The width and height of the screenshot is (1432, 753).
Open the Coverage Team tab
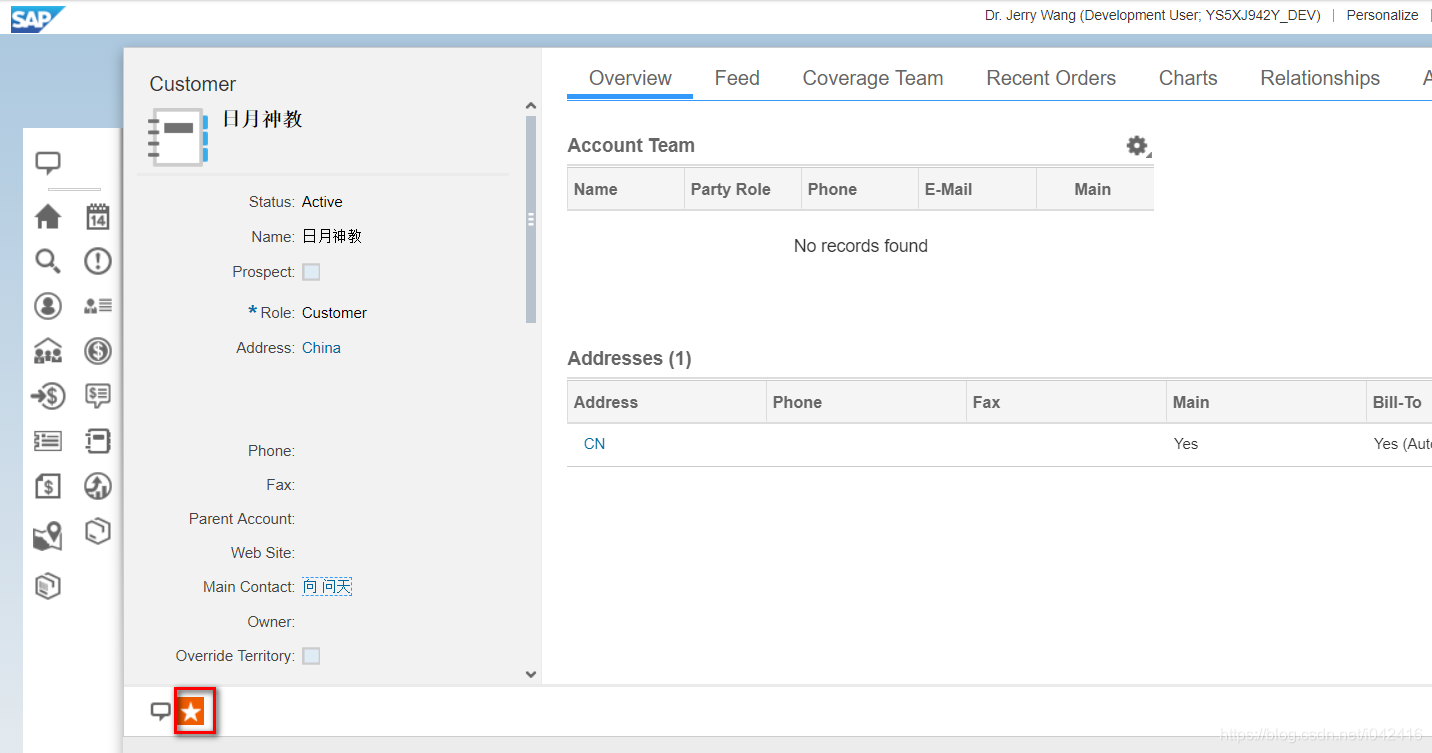(x=873, y=78)
